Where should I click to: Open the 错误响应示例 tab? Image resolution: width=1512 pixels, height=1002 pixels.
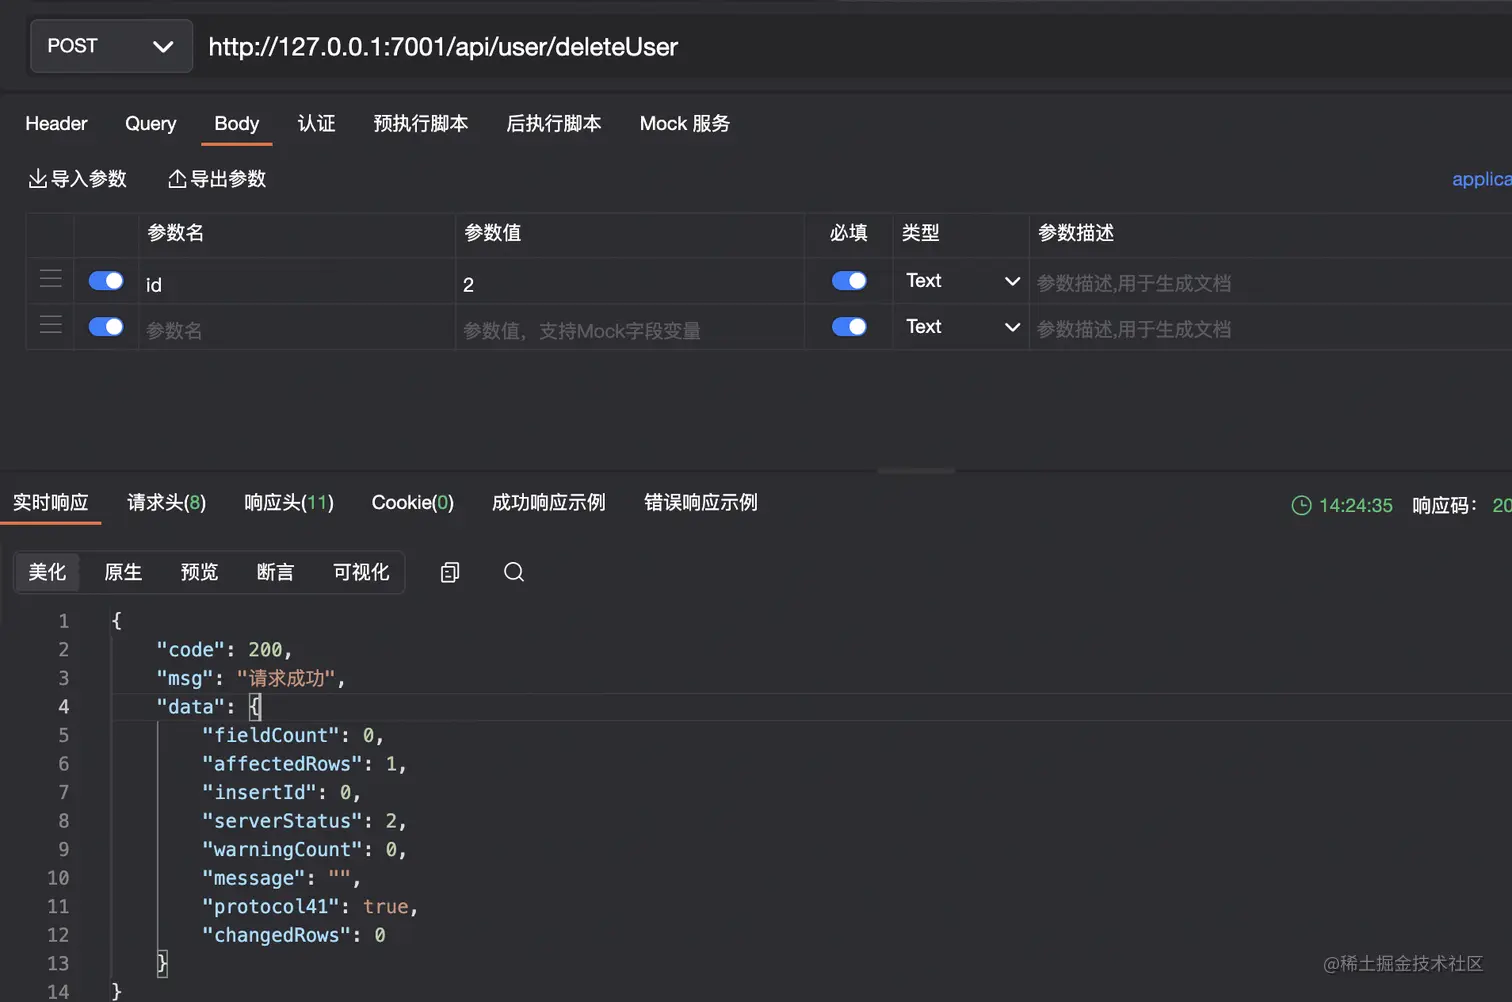[701, 503]
